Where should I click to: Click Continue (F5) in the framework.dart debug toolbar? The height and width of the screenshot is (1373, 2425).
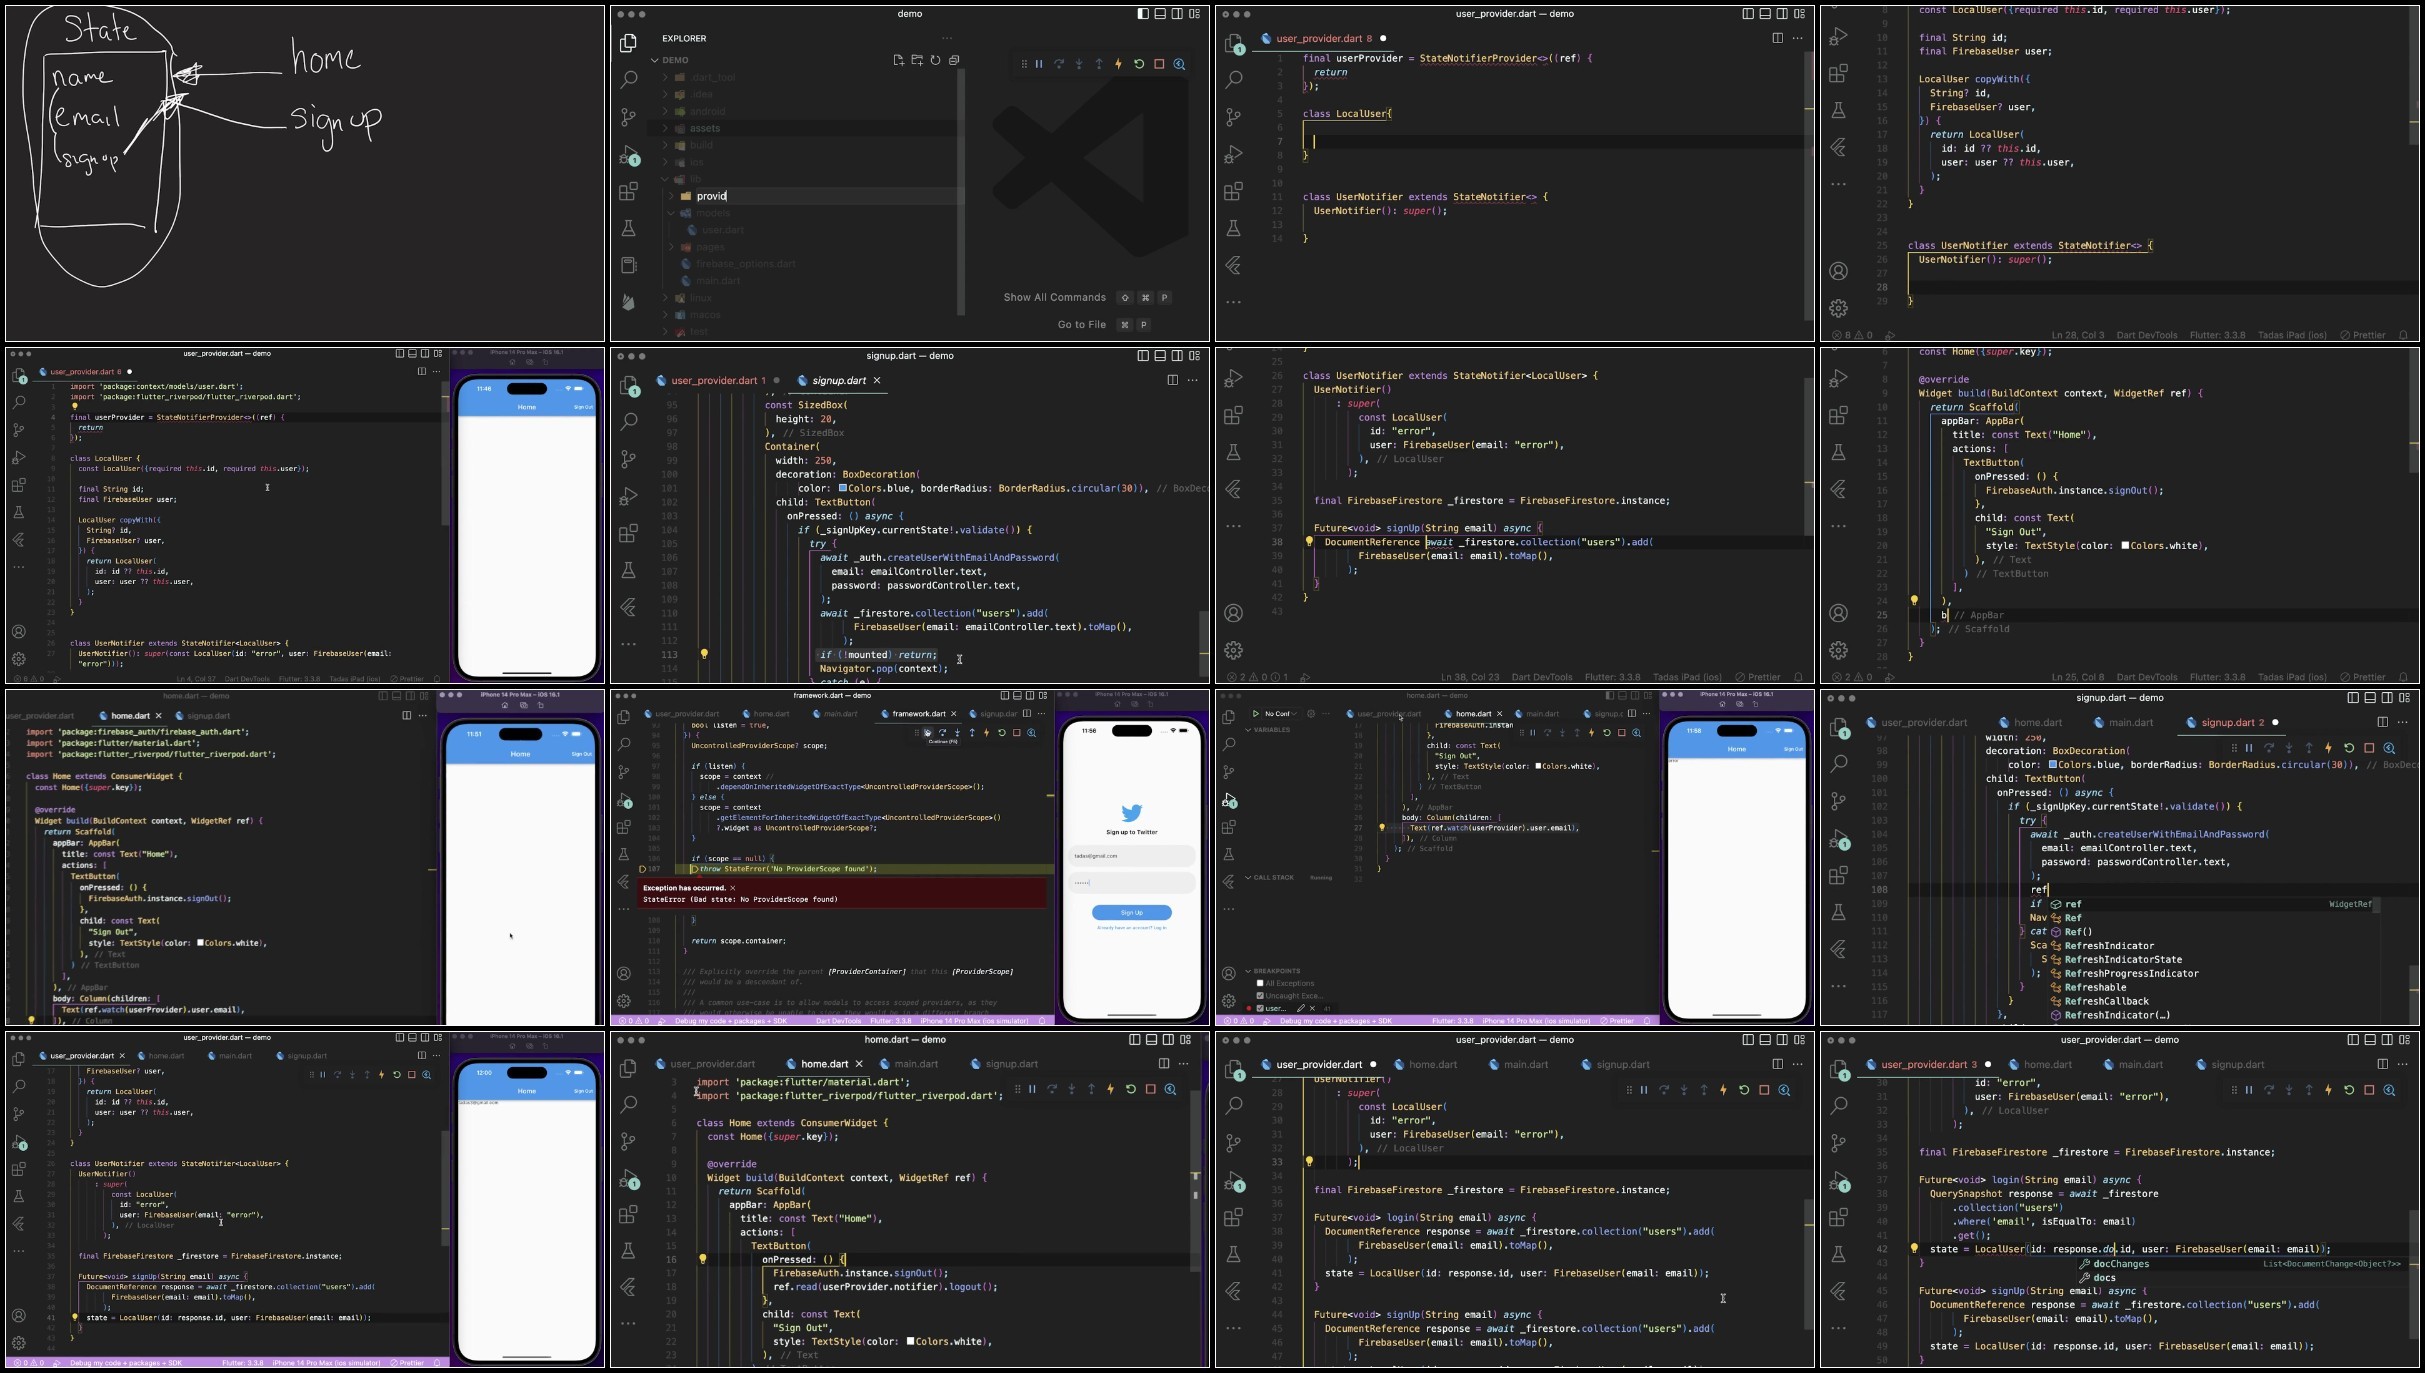[928, 733]
